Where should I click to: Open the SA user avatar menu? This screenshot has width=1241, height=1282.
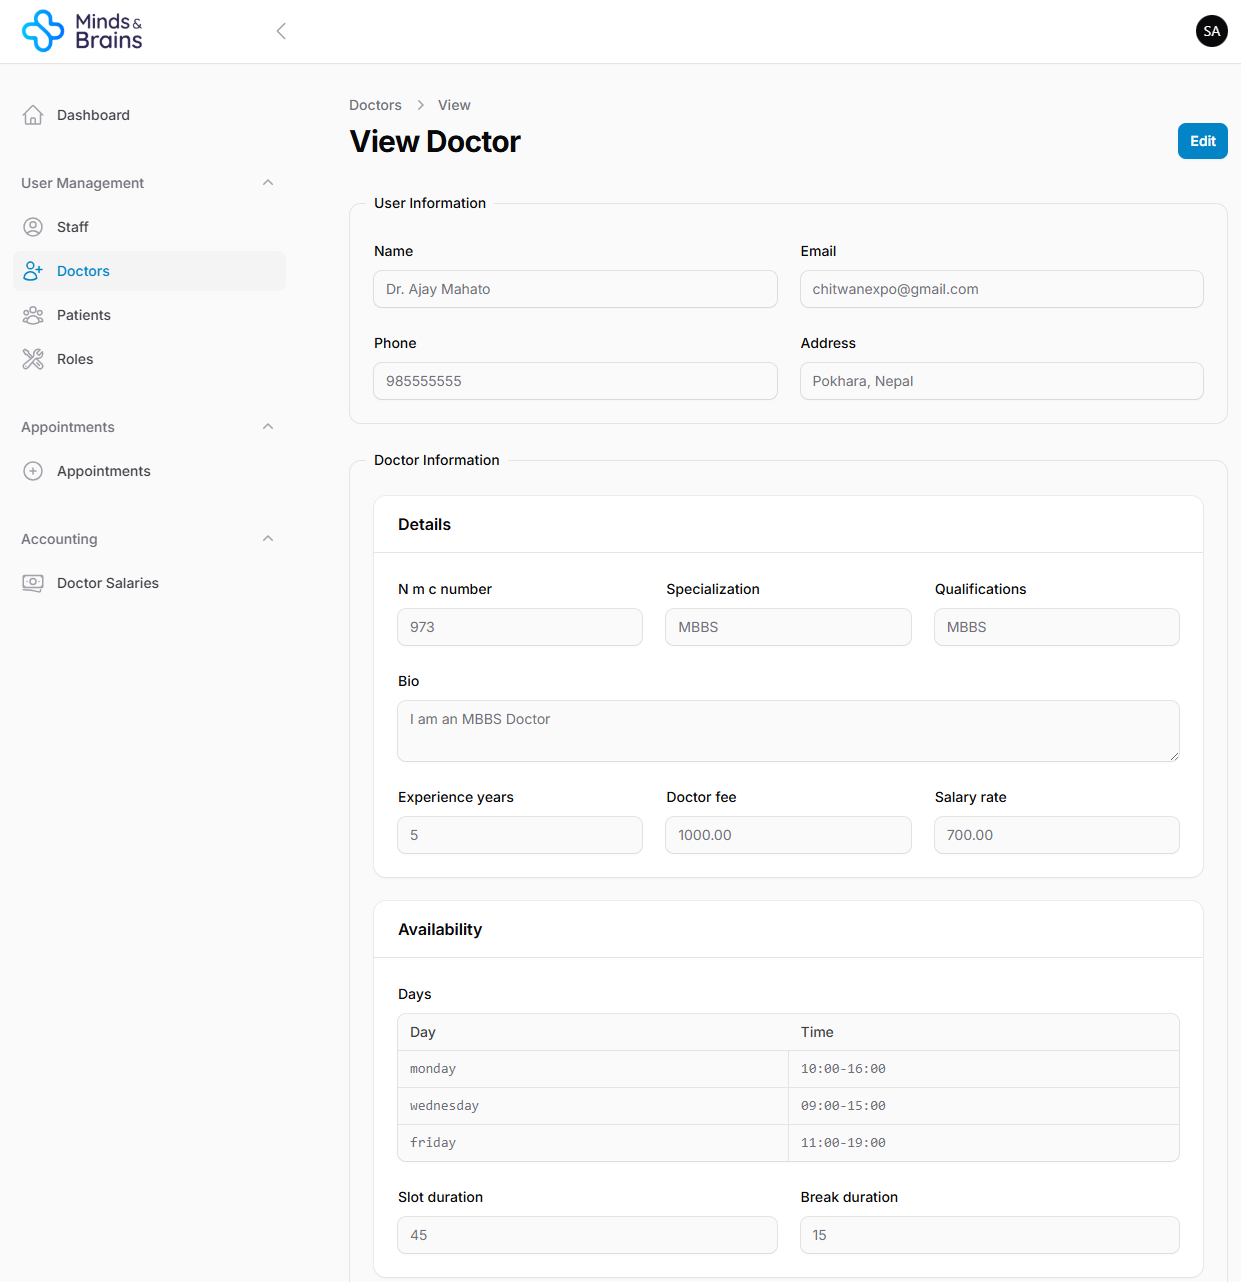click(1211, 31)
